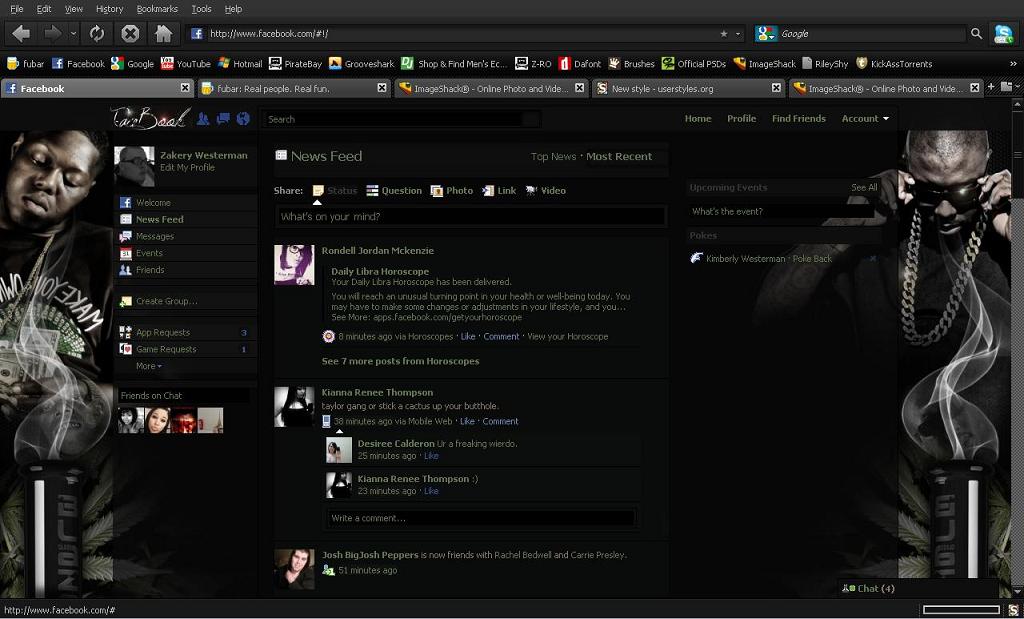Show more bookmarks with the chevron

pos(1013,63)
